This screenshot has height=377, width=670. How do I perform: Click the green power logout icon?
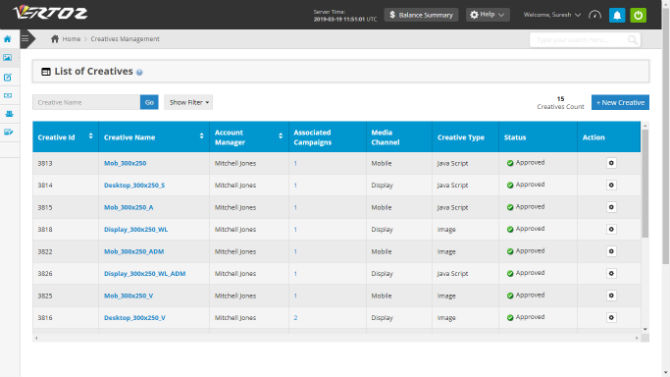[638, 15]
